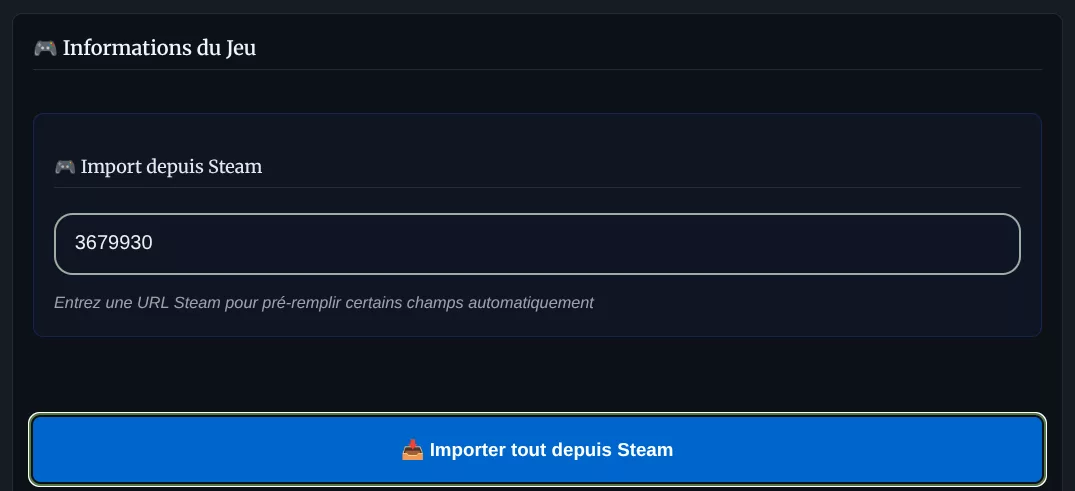Click the word Importer on the blue button
Viewport: 1075px width, 491px height.
[x=467, y=450]
